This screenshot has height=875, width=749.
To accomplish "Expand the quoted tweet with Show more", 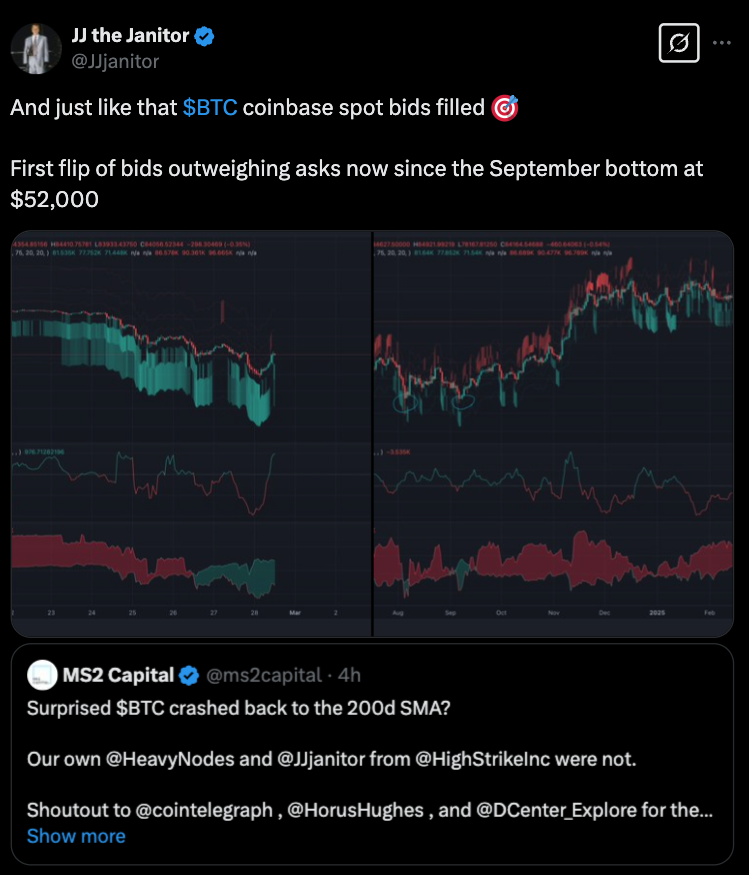I will 76,836.
